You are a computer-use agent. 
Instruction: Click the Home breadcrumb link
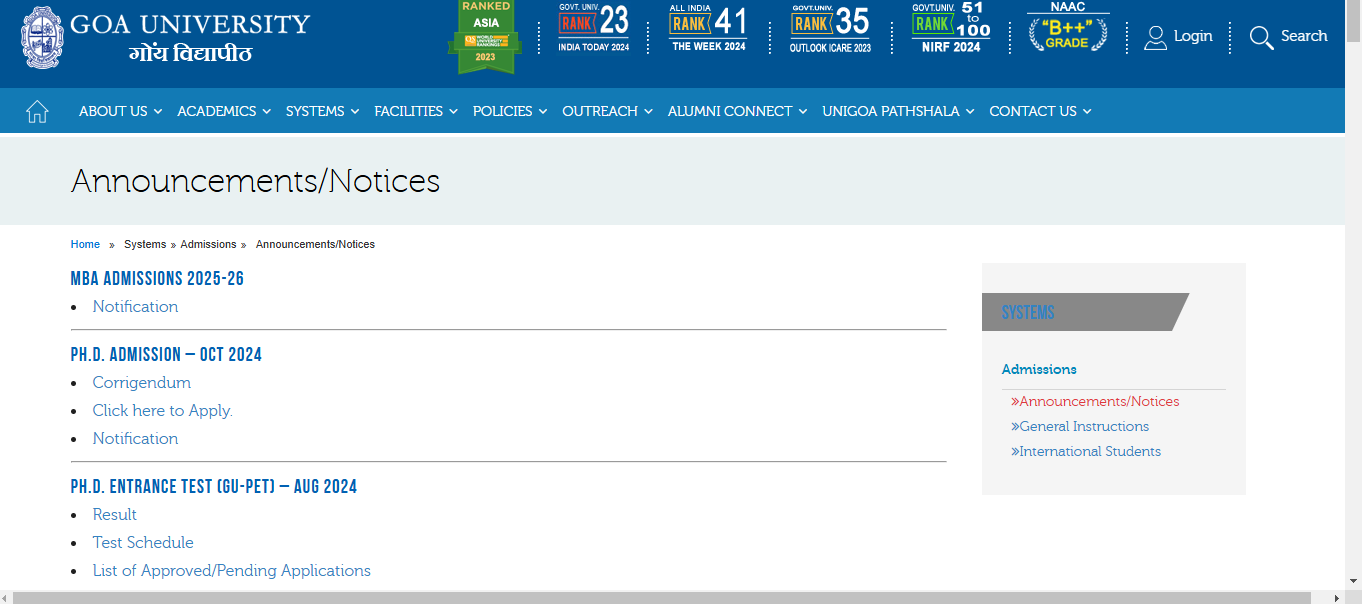point(85,244)
